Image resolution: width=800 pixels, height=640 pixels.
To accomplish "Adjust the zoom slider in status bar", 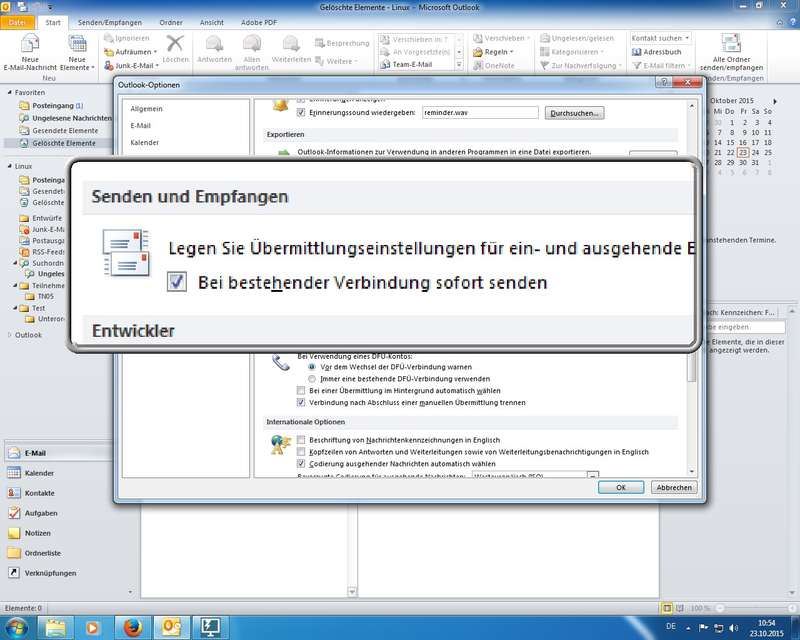I will coord(755,608).
